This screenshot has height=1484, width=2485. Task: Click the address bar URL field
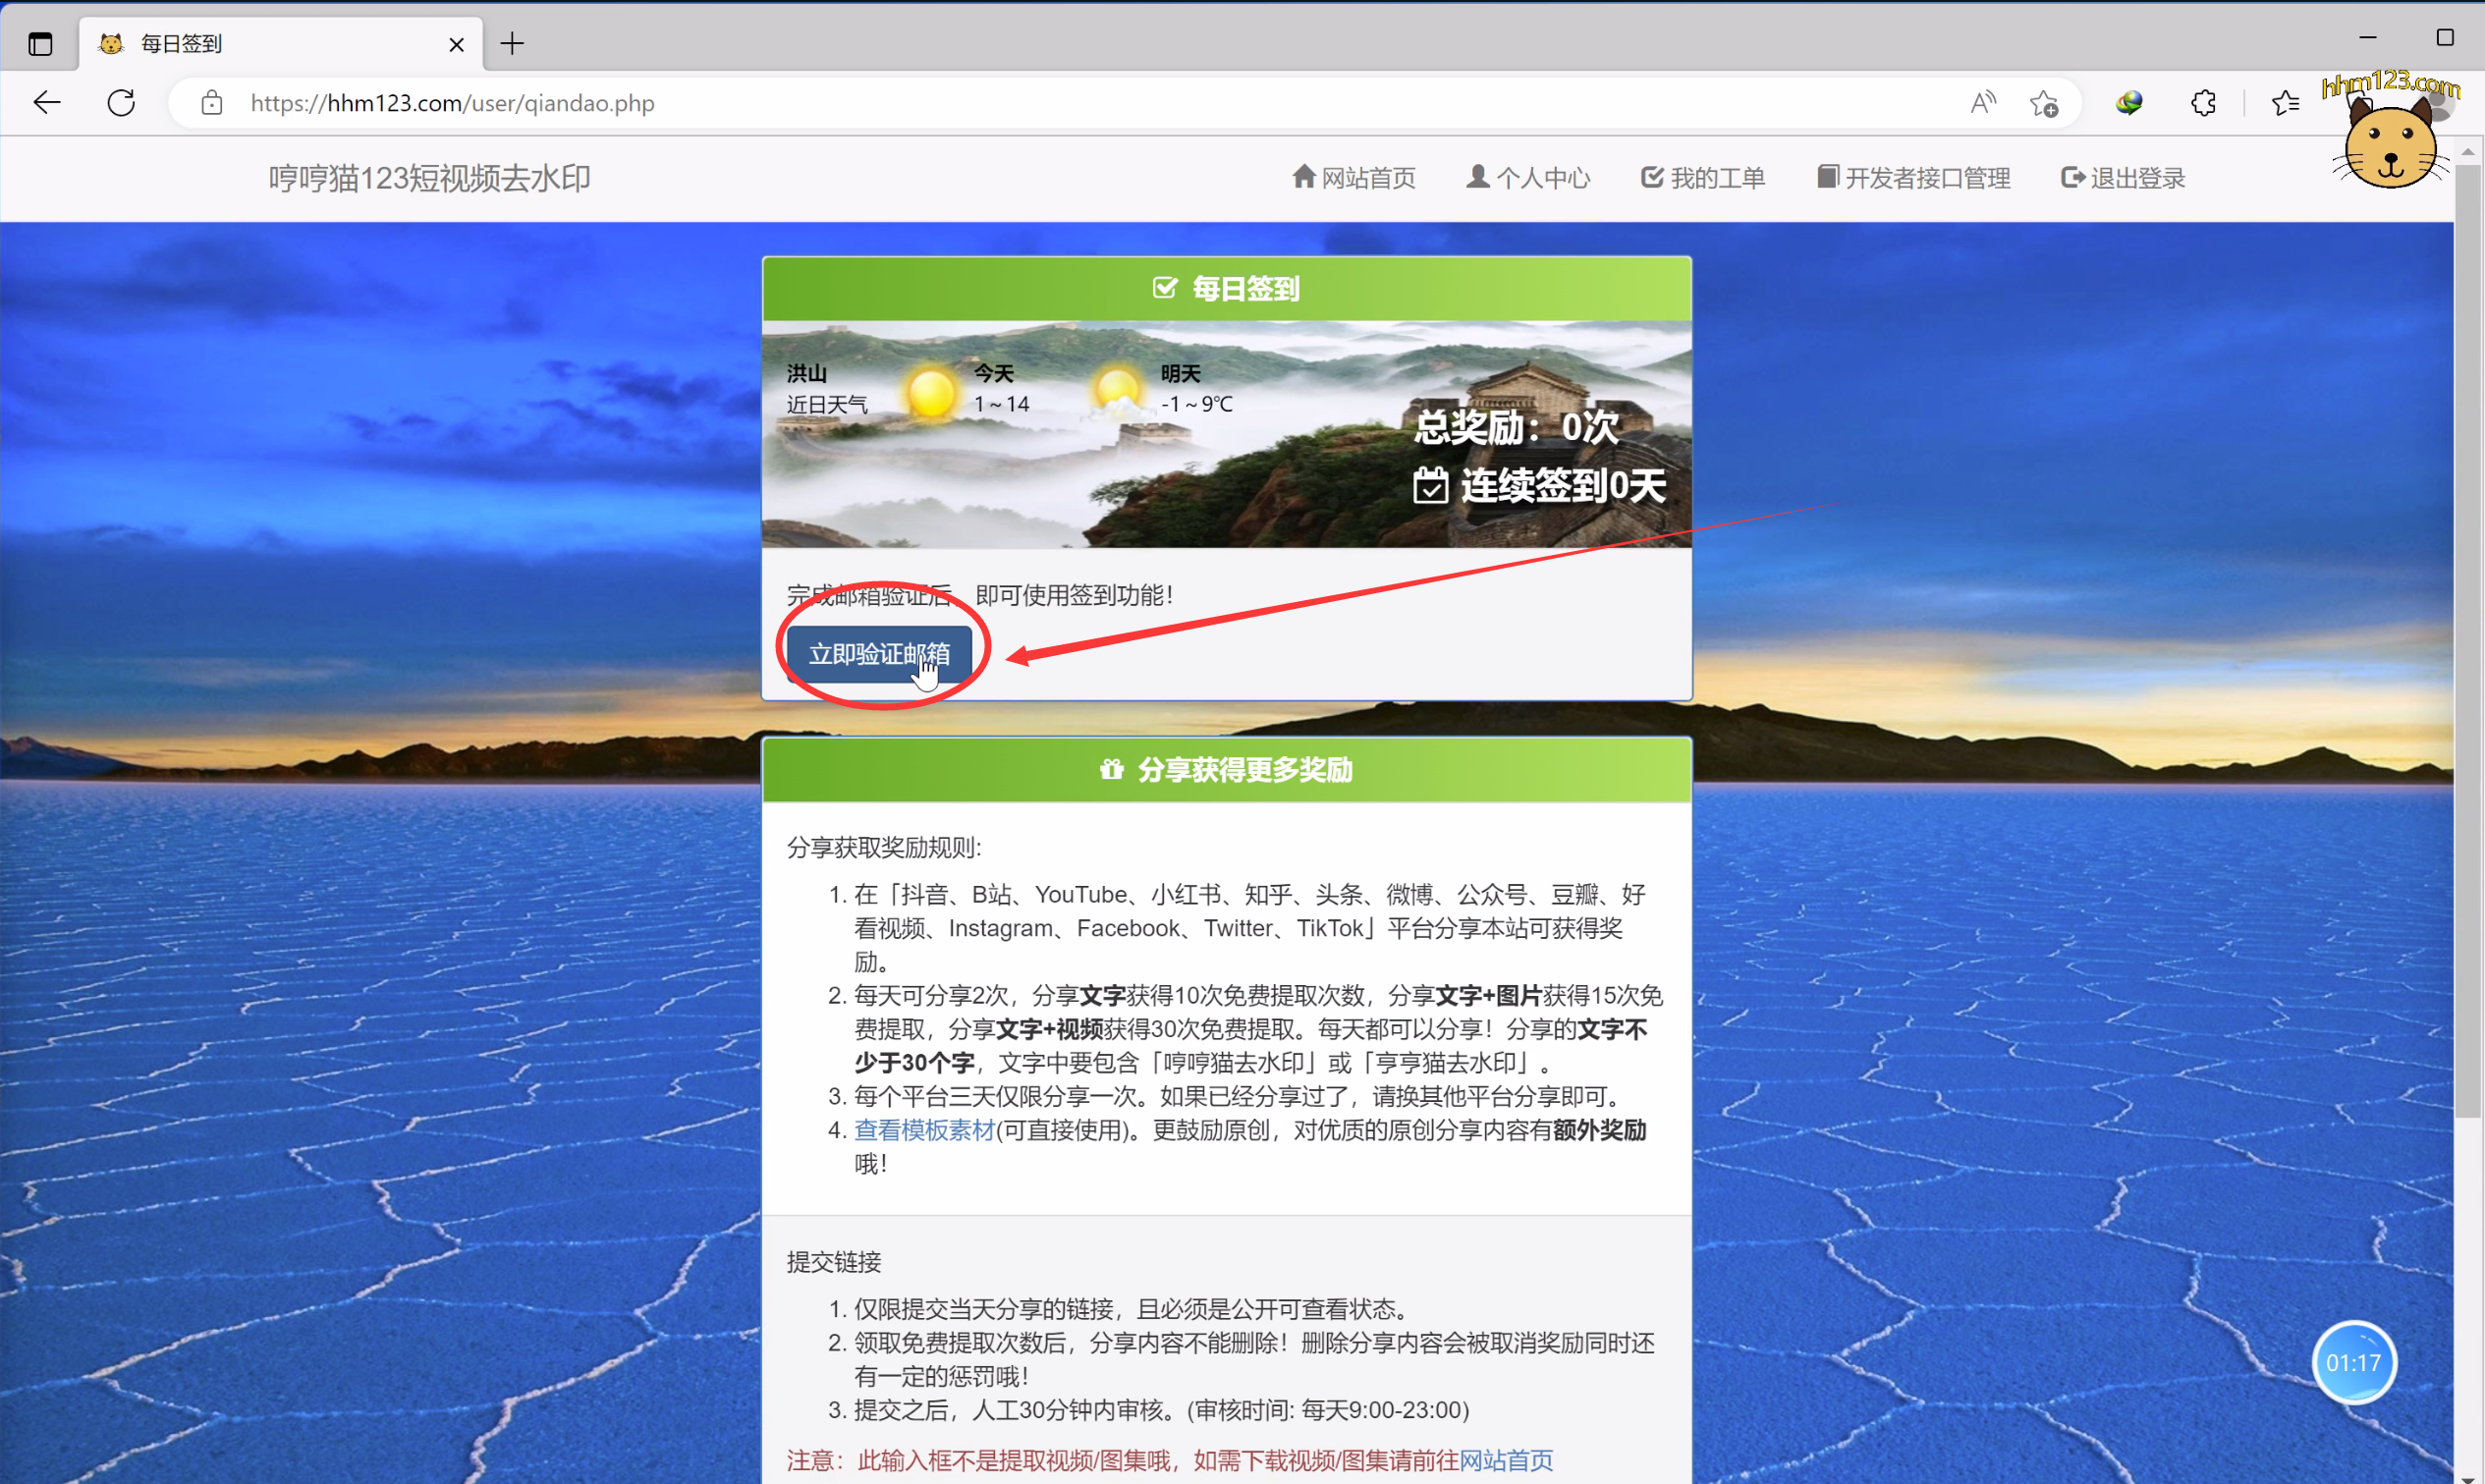tap(900, 102)
